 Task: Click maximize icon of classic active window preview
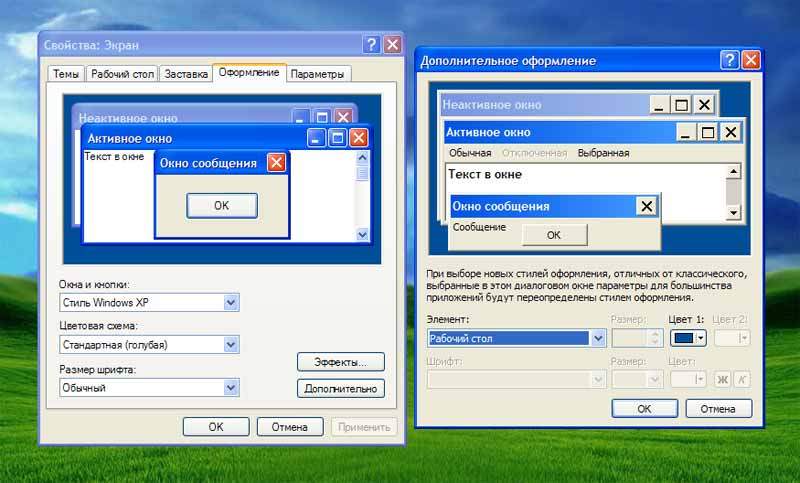[708, 133]
